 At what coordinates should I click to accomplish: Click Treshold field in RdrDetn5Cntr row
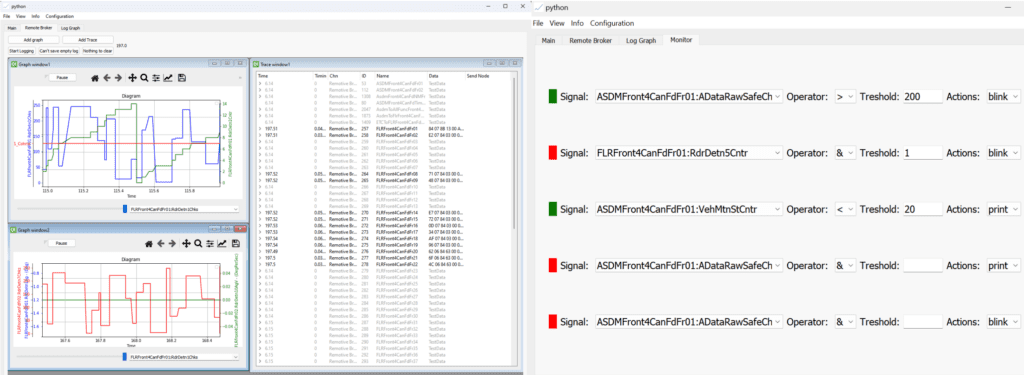point(923,153)
